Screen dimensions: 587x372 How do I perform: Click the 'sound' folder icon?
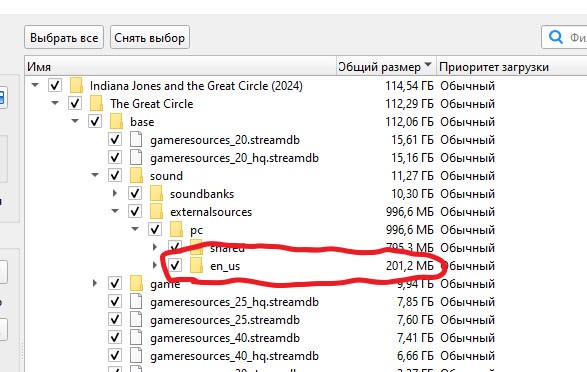(x=136, y=175)
